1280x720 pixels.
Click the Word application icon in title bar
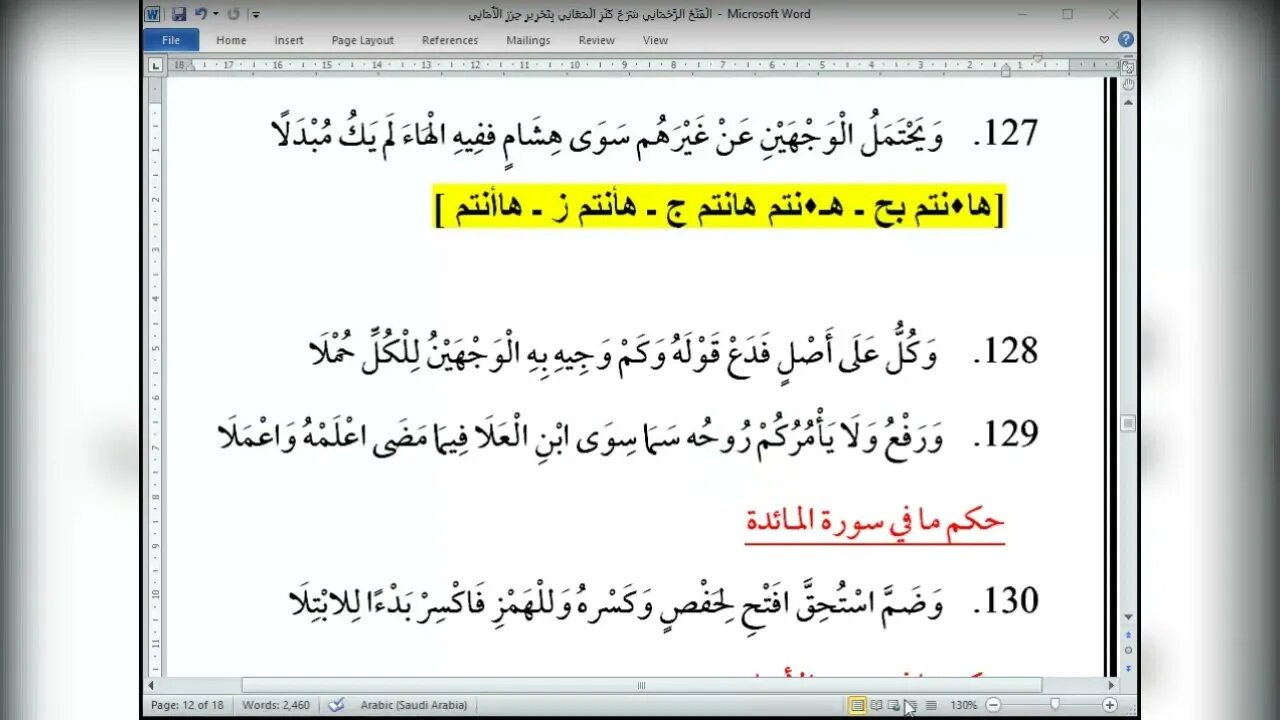(152, 14)
